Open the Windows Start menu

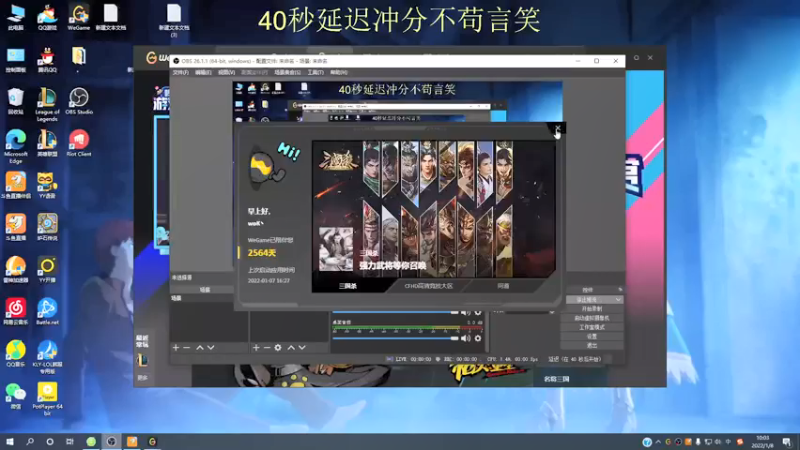pyautogui.click(x=10, y=441)
